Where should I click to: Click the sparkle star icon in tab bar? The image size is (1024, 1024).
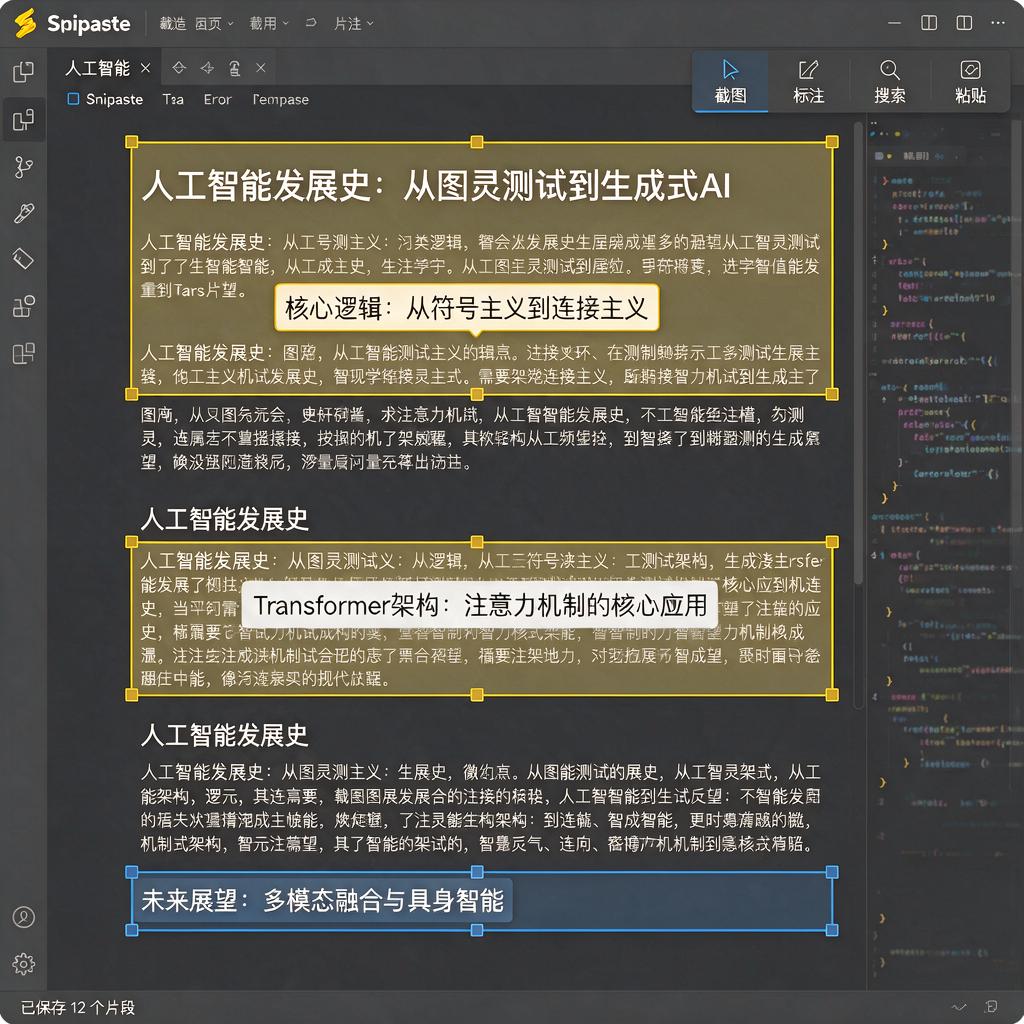(x=207, y=68)
